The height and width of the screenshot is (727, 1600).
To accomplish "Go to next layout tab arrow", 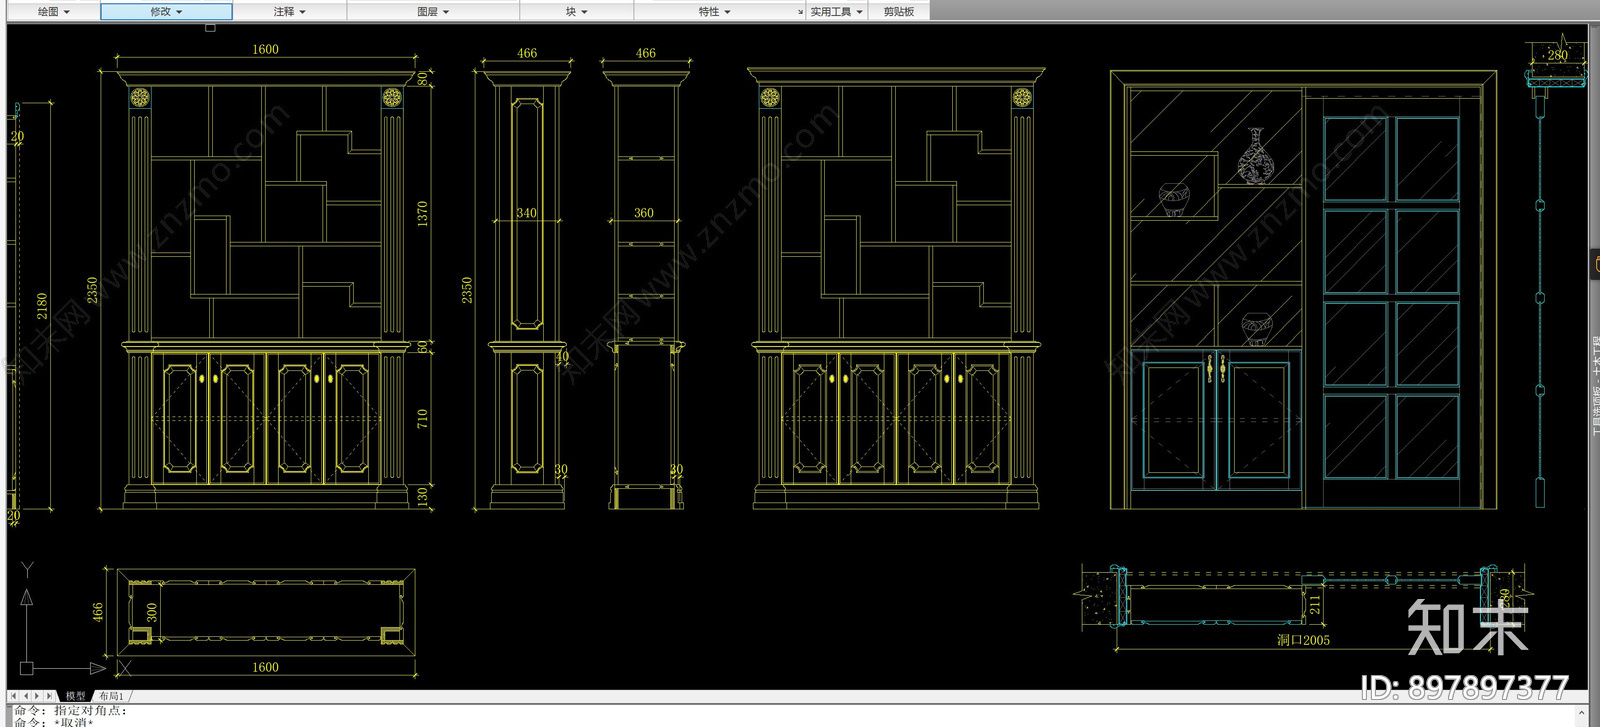I will click(x=38, y=695).
